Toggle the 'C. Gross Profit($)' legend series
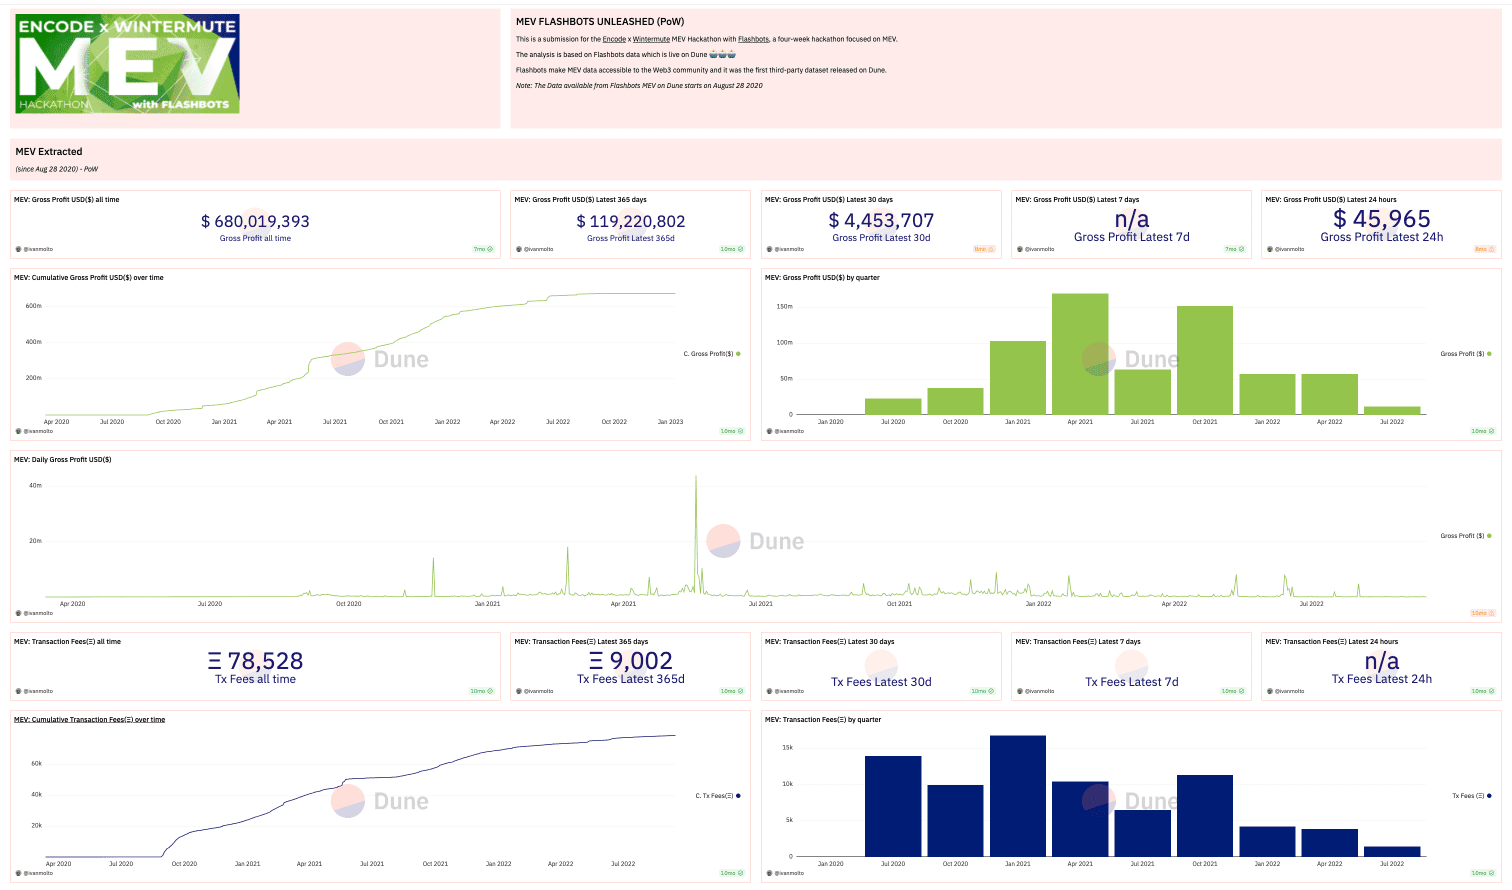 pyautogui.click(x=712, y=354)
